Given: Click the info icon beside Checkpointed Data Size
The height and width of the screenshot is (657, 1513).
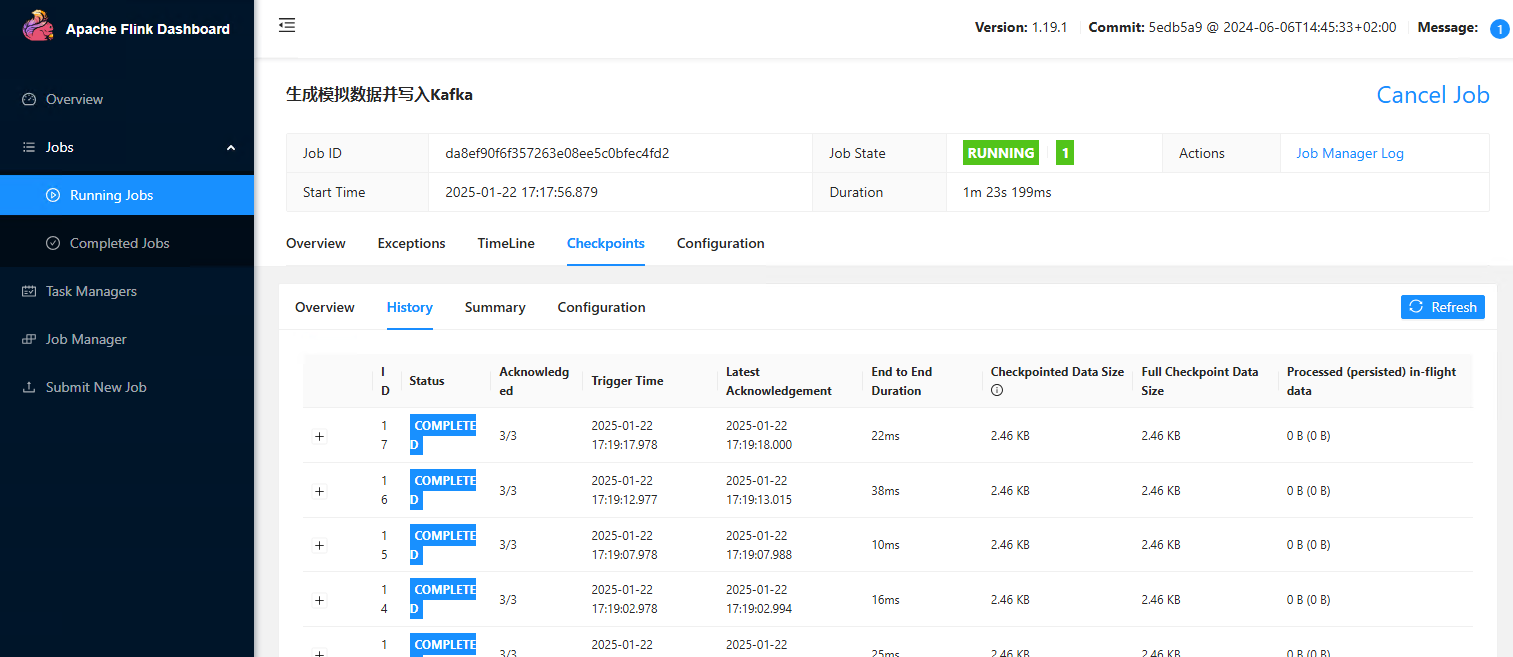Looking at the screenshot, I should point(997,391).
